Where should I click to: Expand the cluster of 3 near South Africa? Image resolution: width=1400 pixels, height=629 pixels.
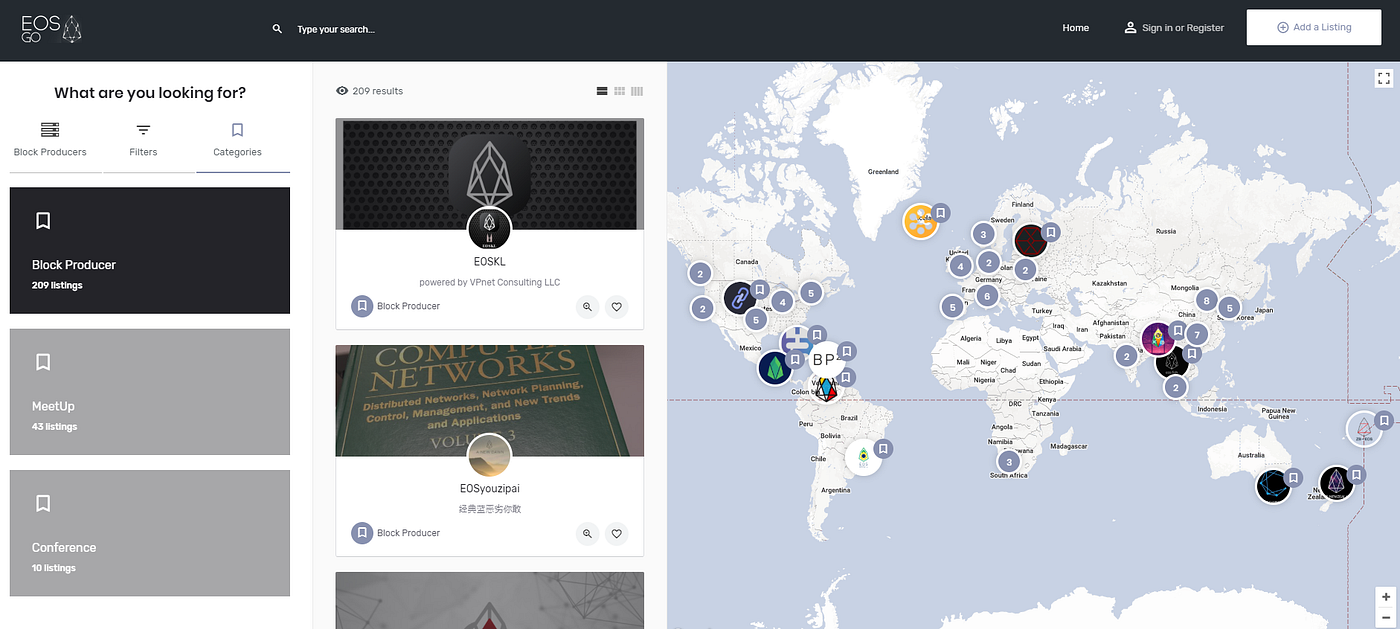click(1009, 461)
